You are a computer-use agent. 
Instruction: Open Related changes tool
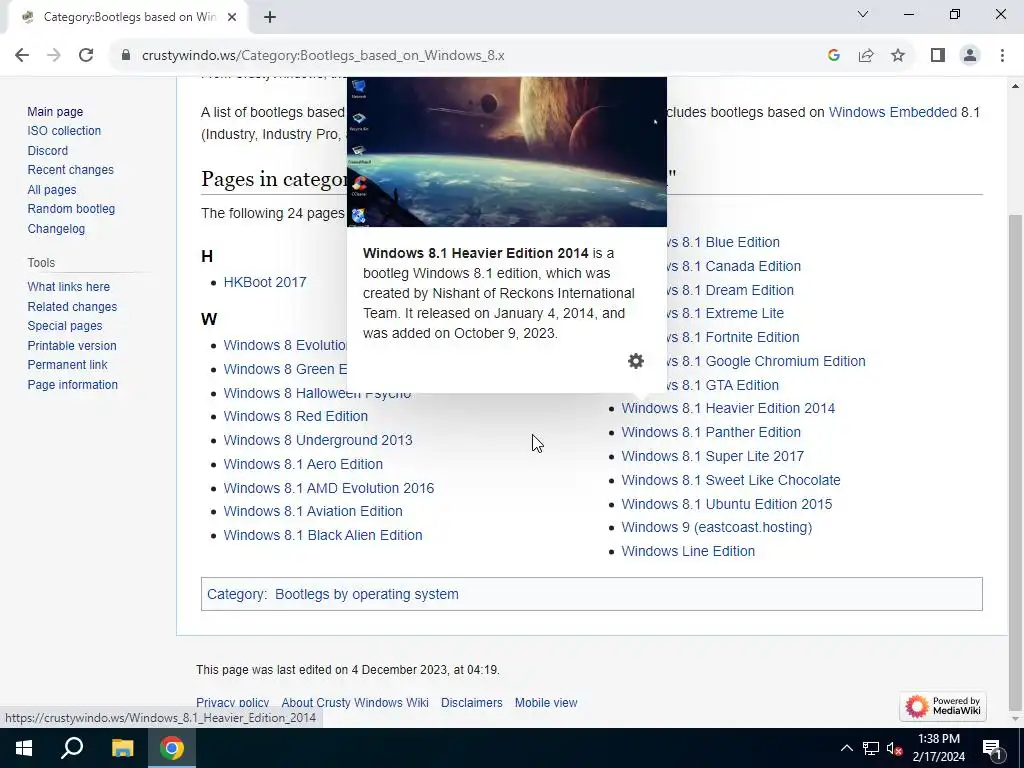72,306
